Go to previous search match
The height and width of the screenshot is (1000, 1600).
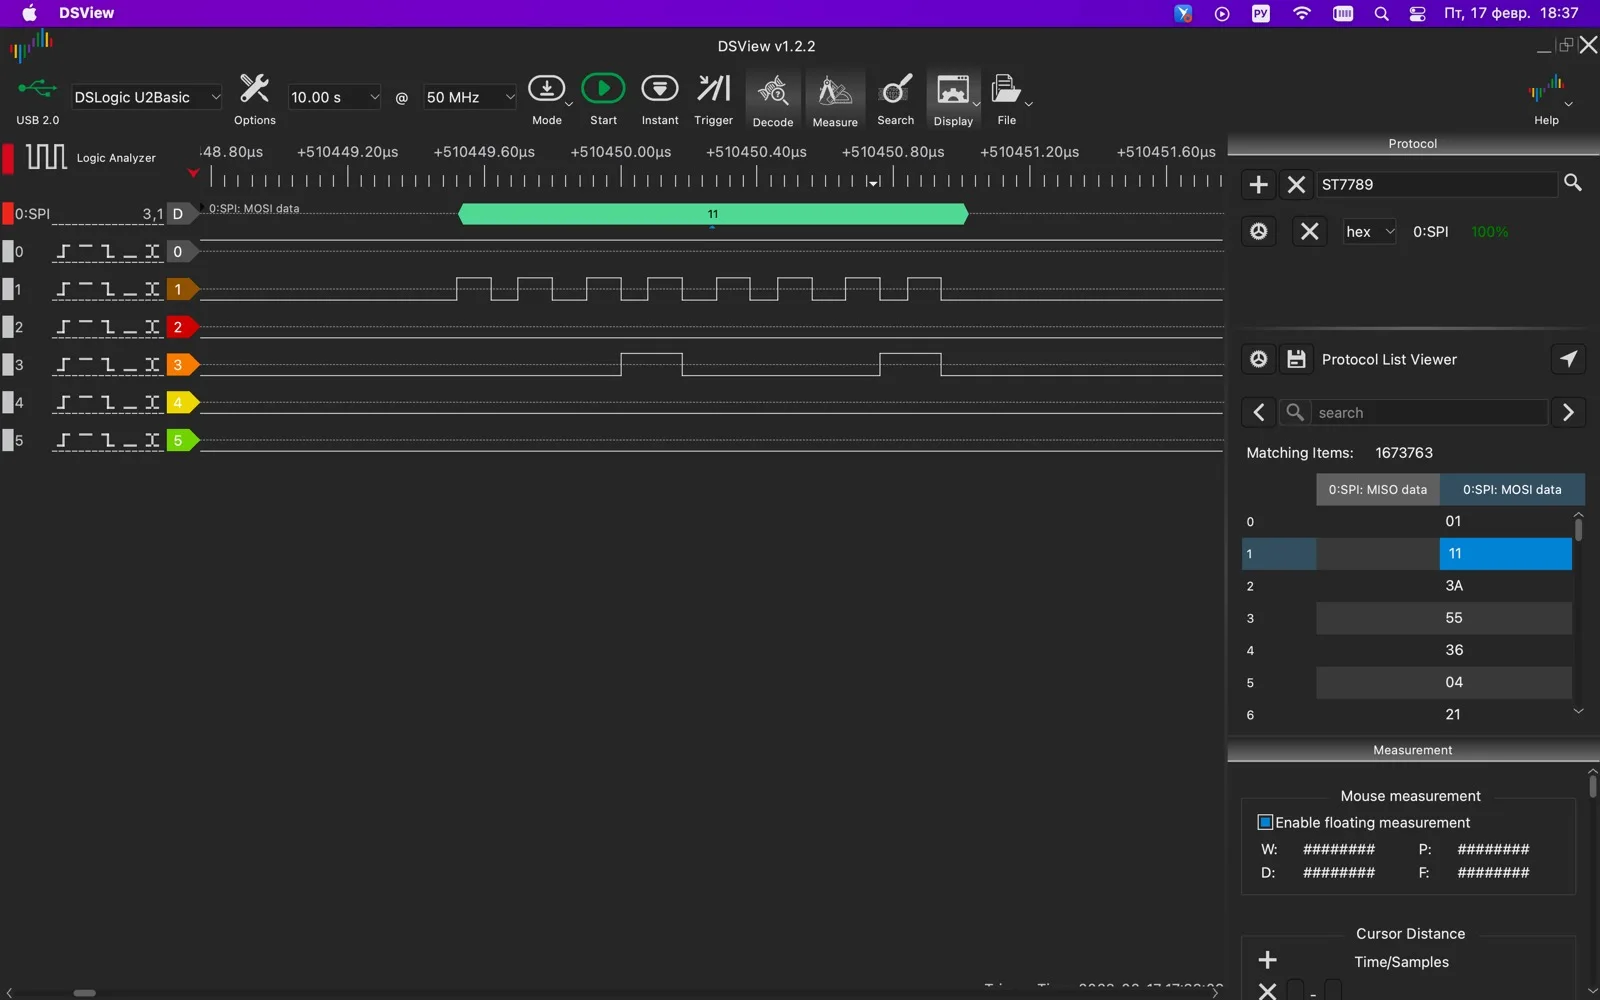[x=1259, y=412]
